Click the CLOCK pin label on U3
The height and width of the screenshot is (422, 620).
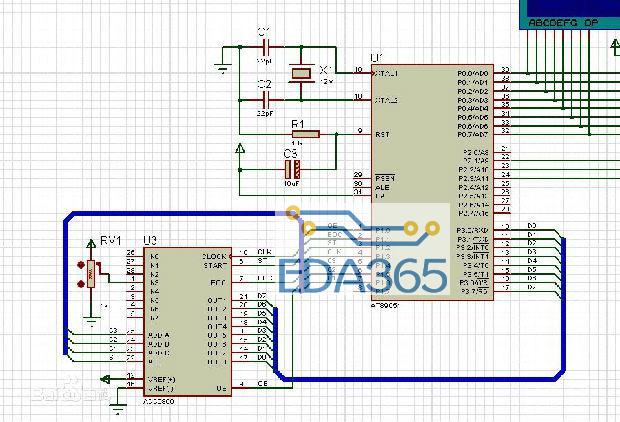point(214,256)
